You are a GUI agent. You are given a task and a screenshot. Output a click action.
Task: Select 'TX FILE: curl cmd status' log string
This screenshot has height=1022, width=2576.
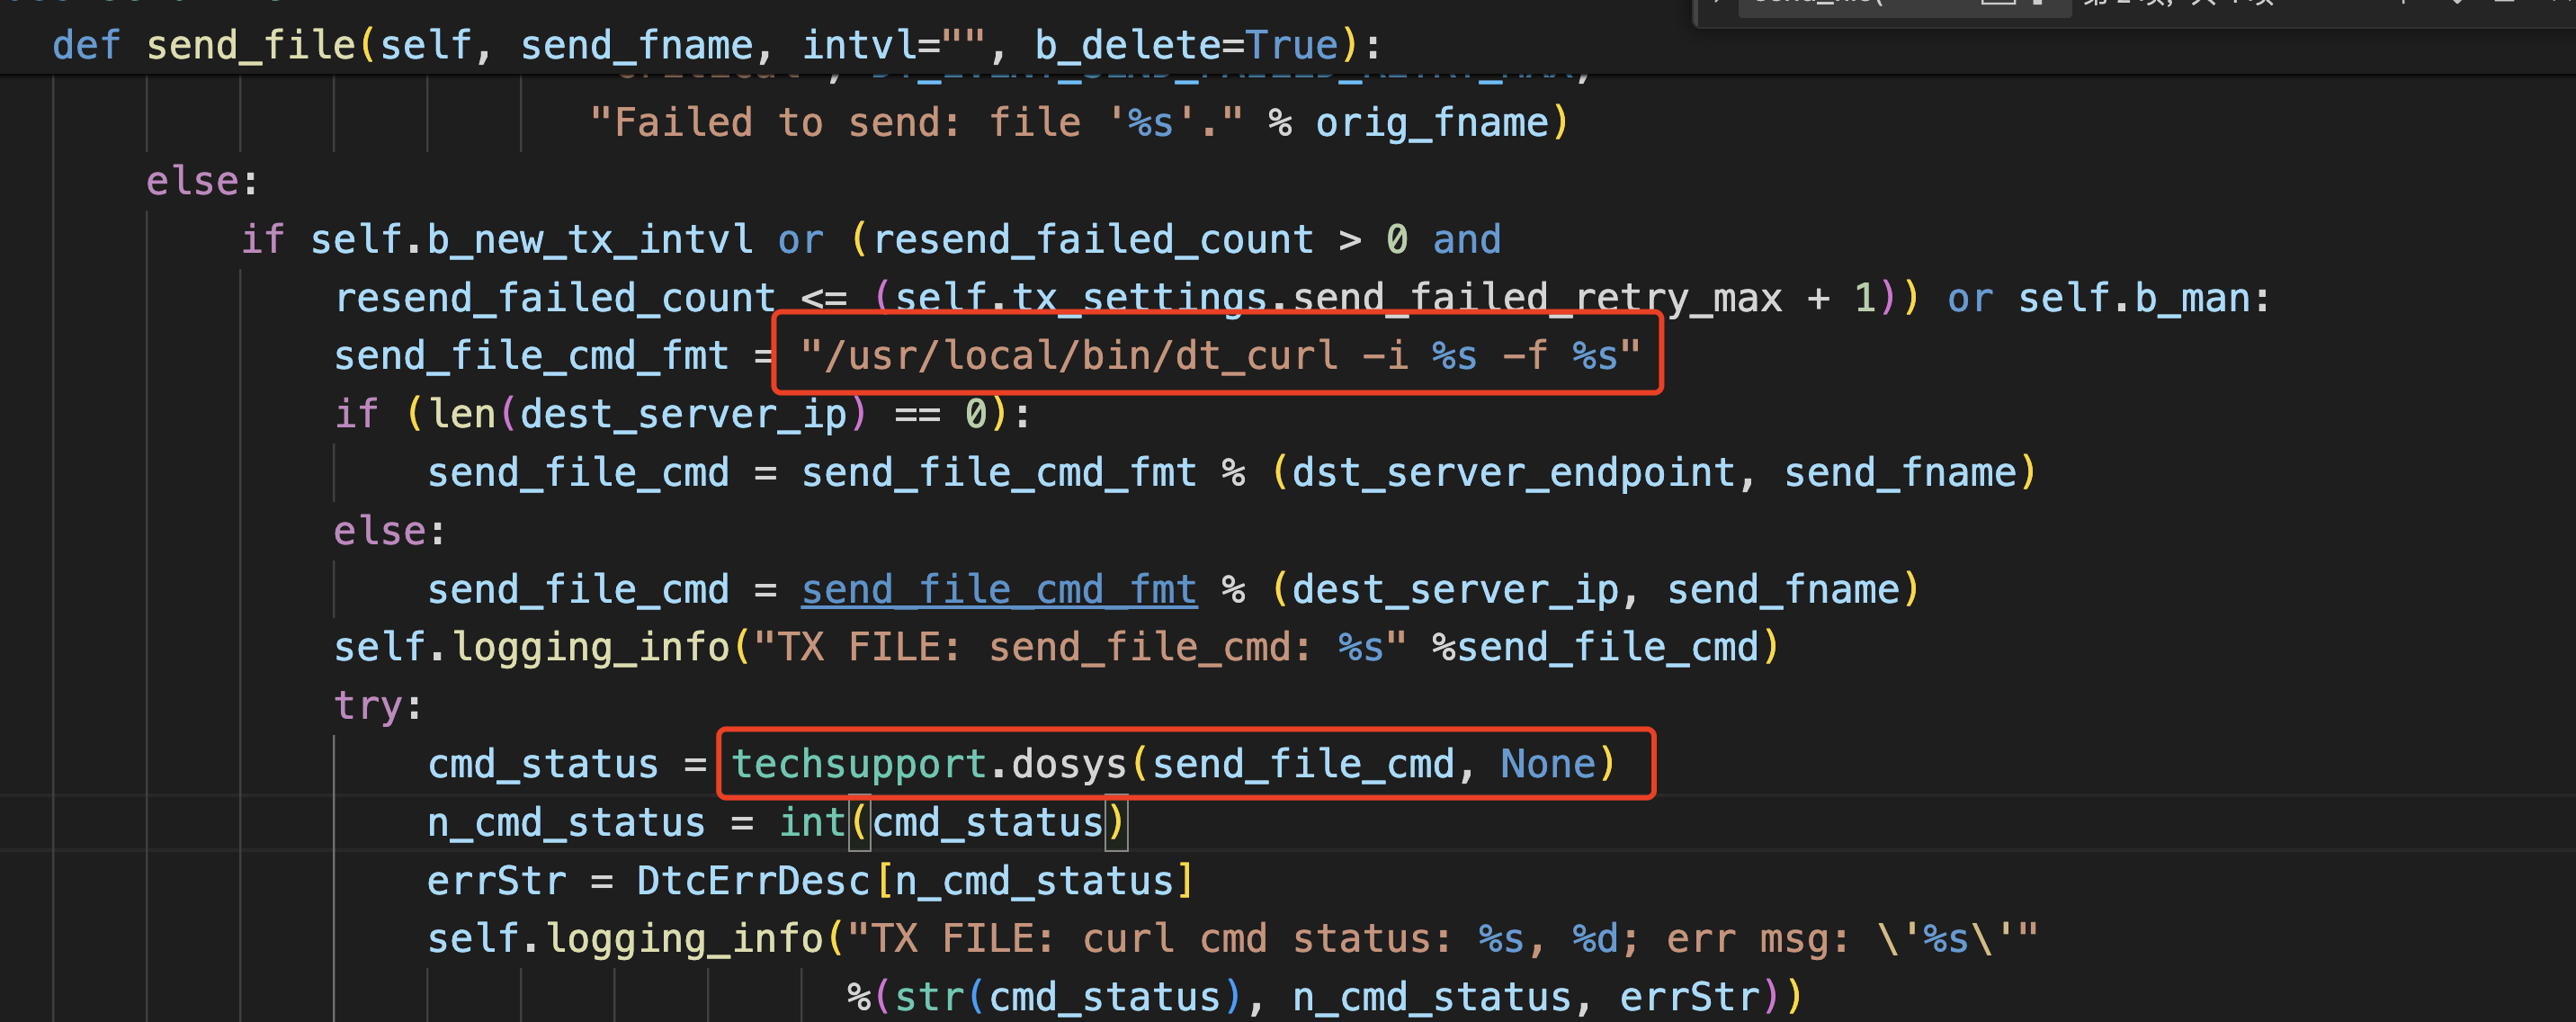[x=1442, y=939]
